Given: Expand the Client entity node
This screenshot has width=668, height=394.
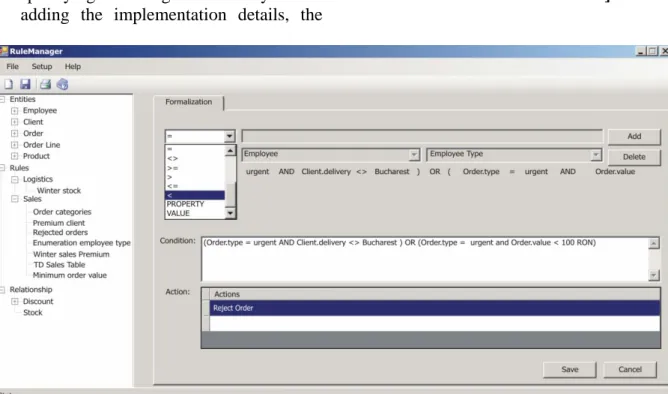Looking at the screenshot, I should pyautogui.click(x=14, y=122).
